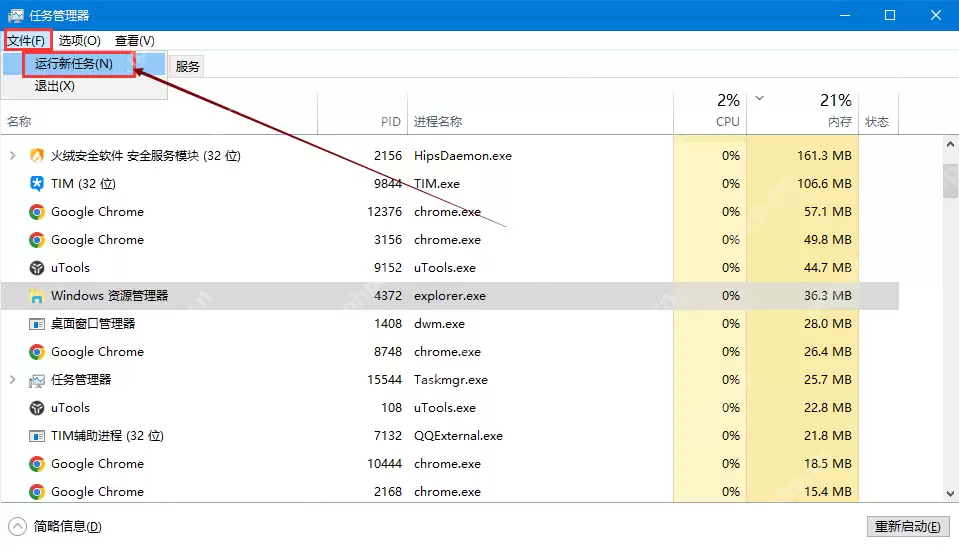Image resolution: width=959 pixels, height=551 pixels.
Task: Click the Windows 资源管理器 folder icon
Action: pos(37,296)
